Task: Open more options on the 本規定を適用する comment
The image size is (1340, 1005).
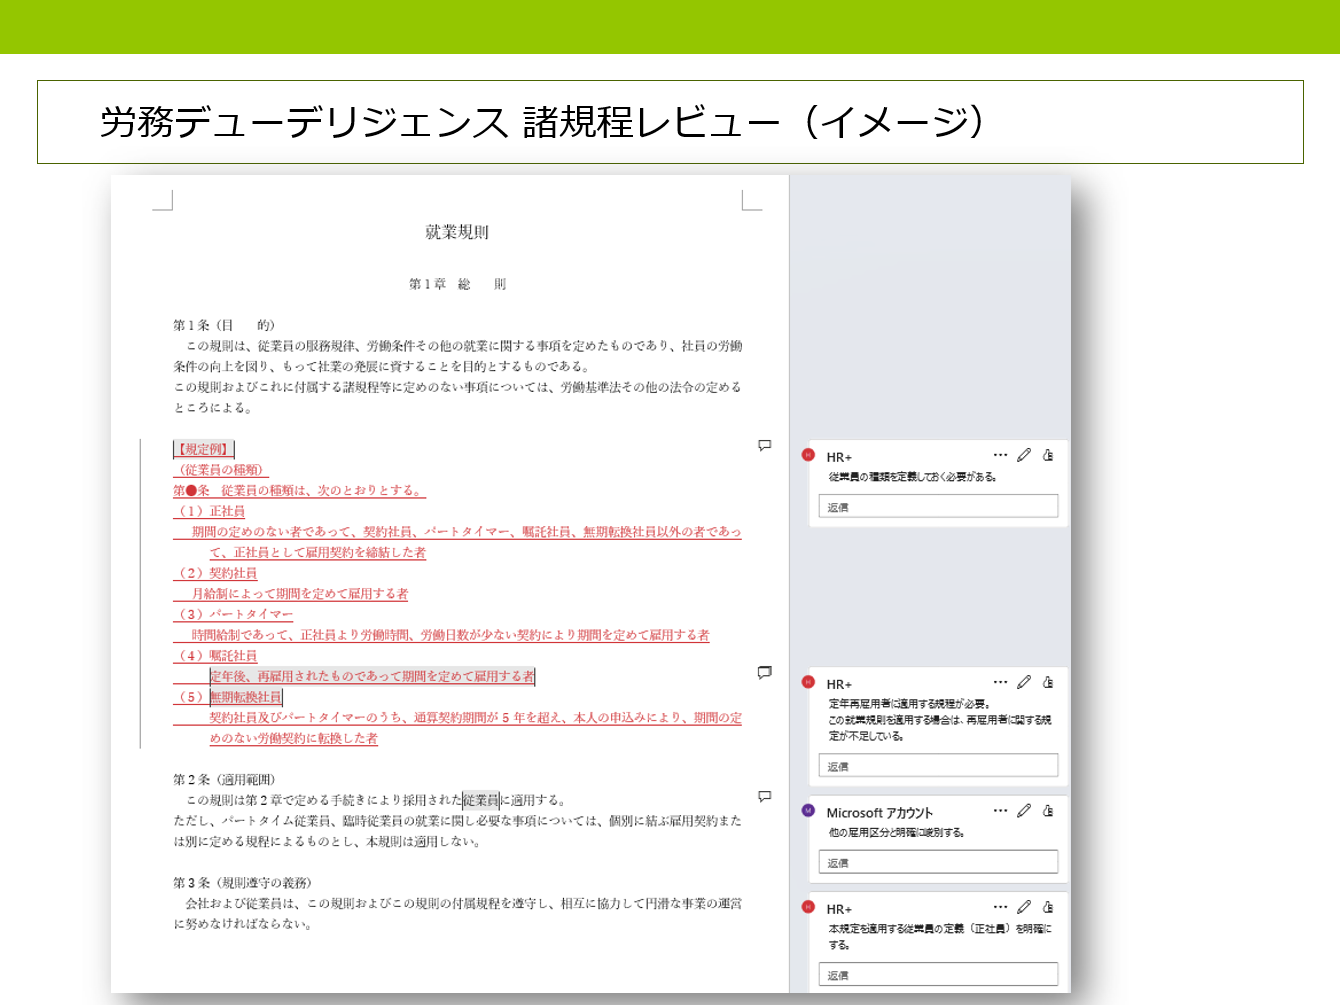Action: (x=1000, y=907)
